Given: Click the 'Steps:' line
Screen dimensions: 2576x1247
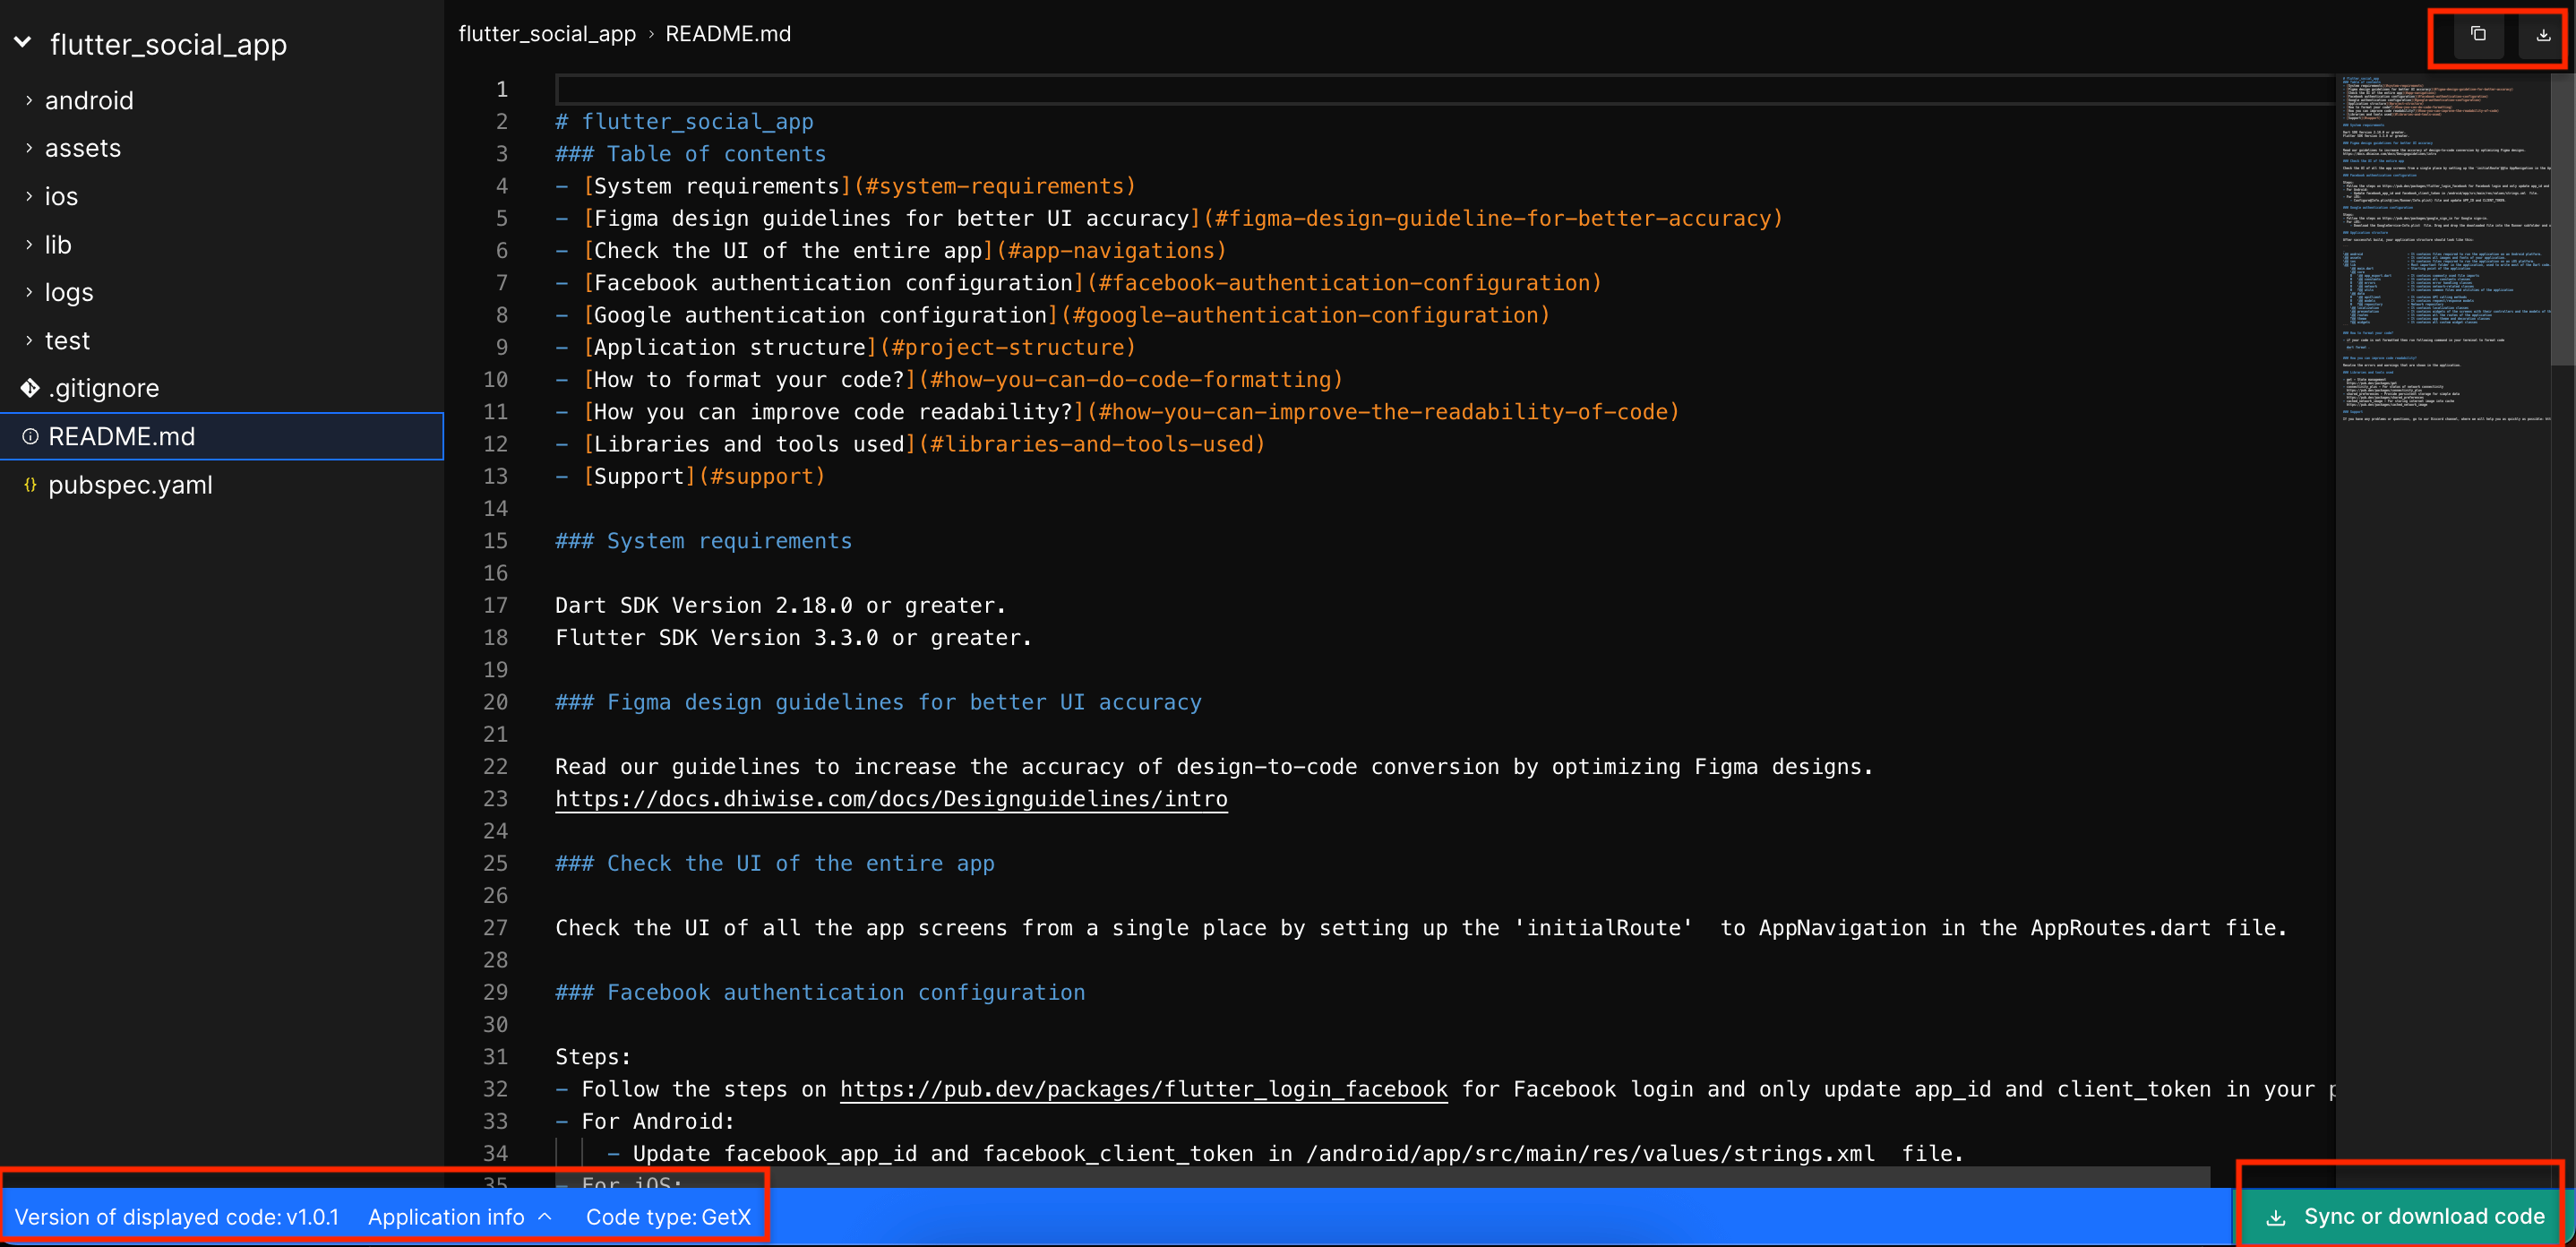Looking at the screenshot, I should (x=593, y=1057).
